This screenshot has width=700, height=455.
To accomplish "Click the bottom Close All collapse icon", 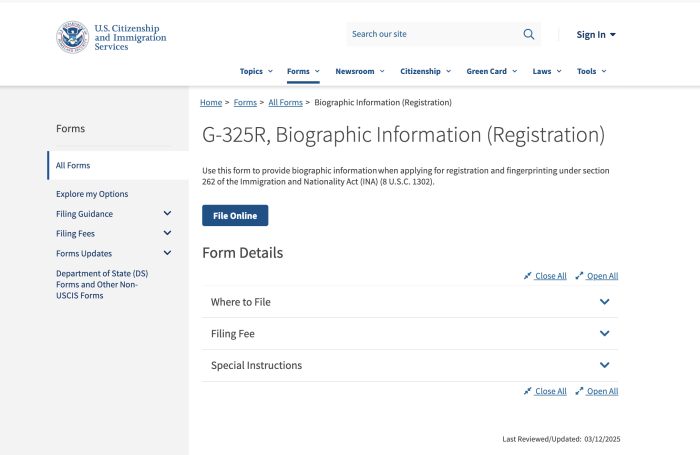I will [528, 391].
